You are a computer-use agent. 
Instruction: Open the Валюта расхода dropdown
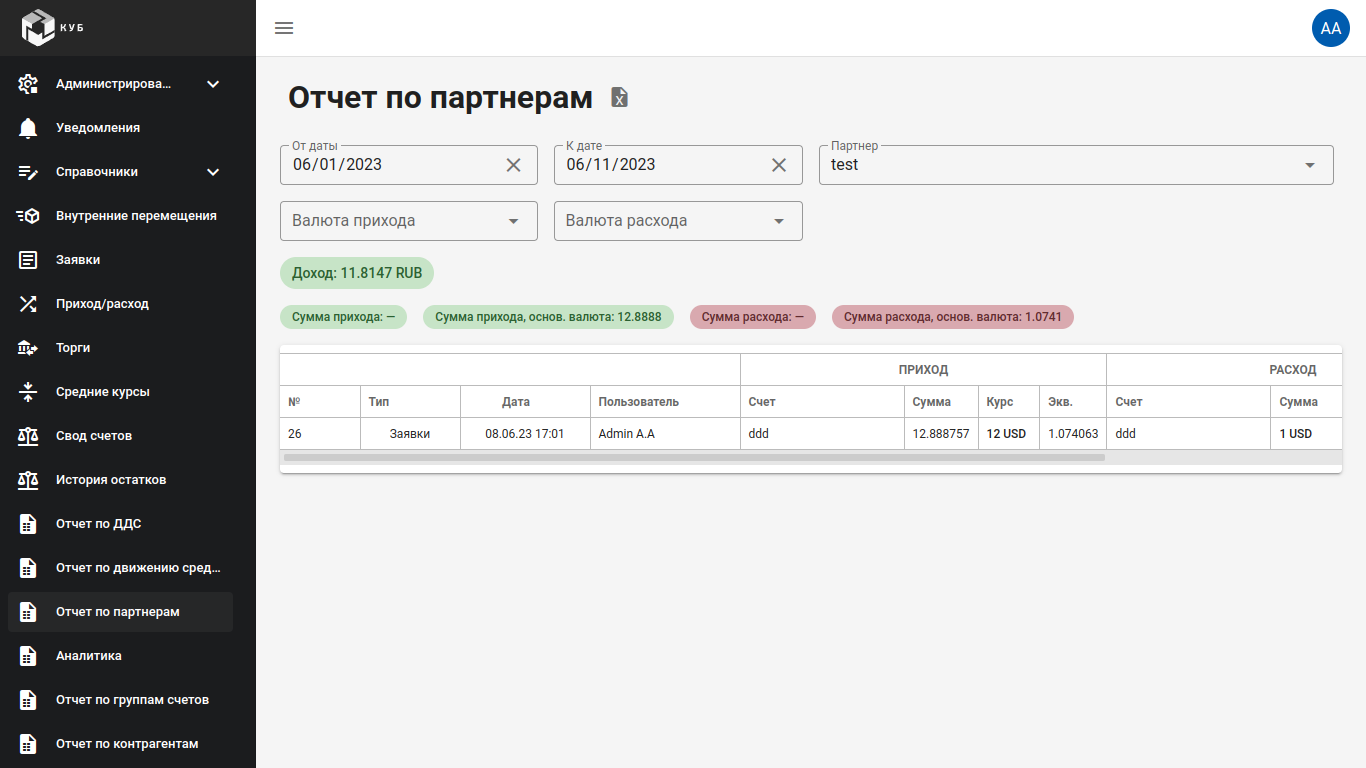pos(678,221)
